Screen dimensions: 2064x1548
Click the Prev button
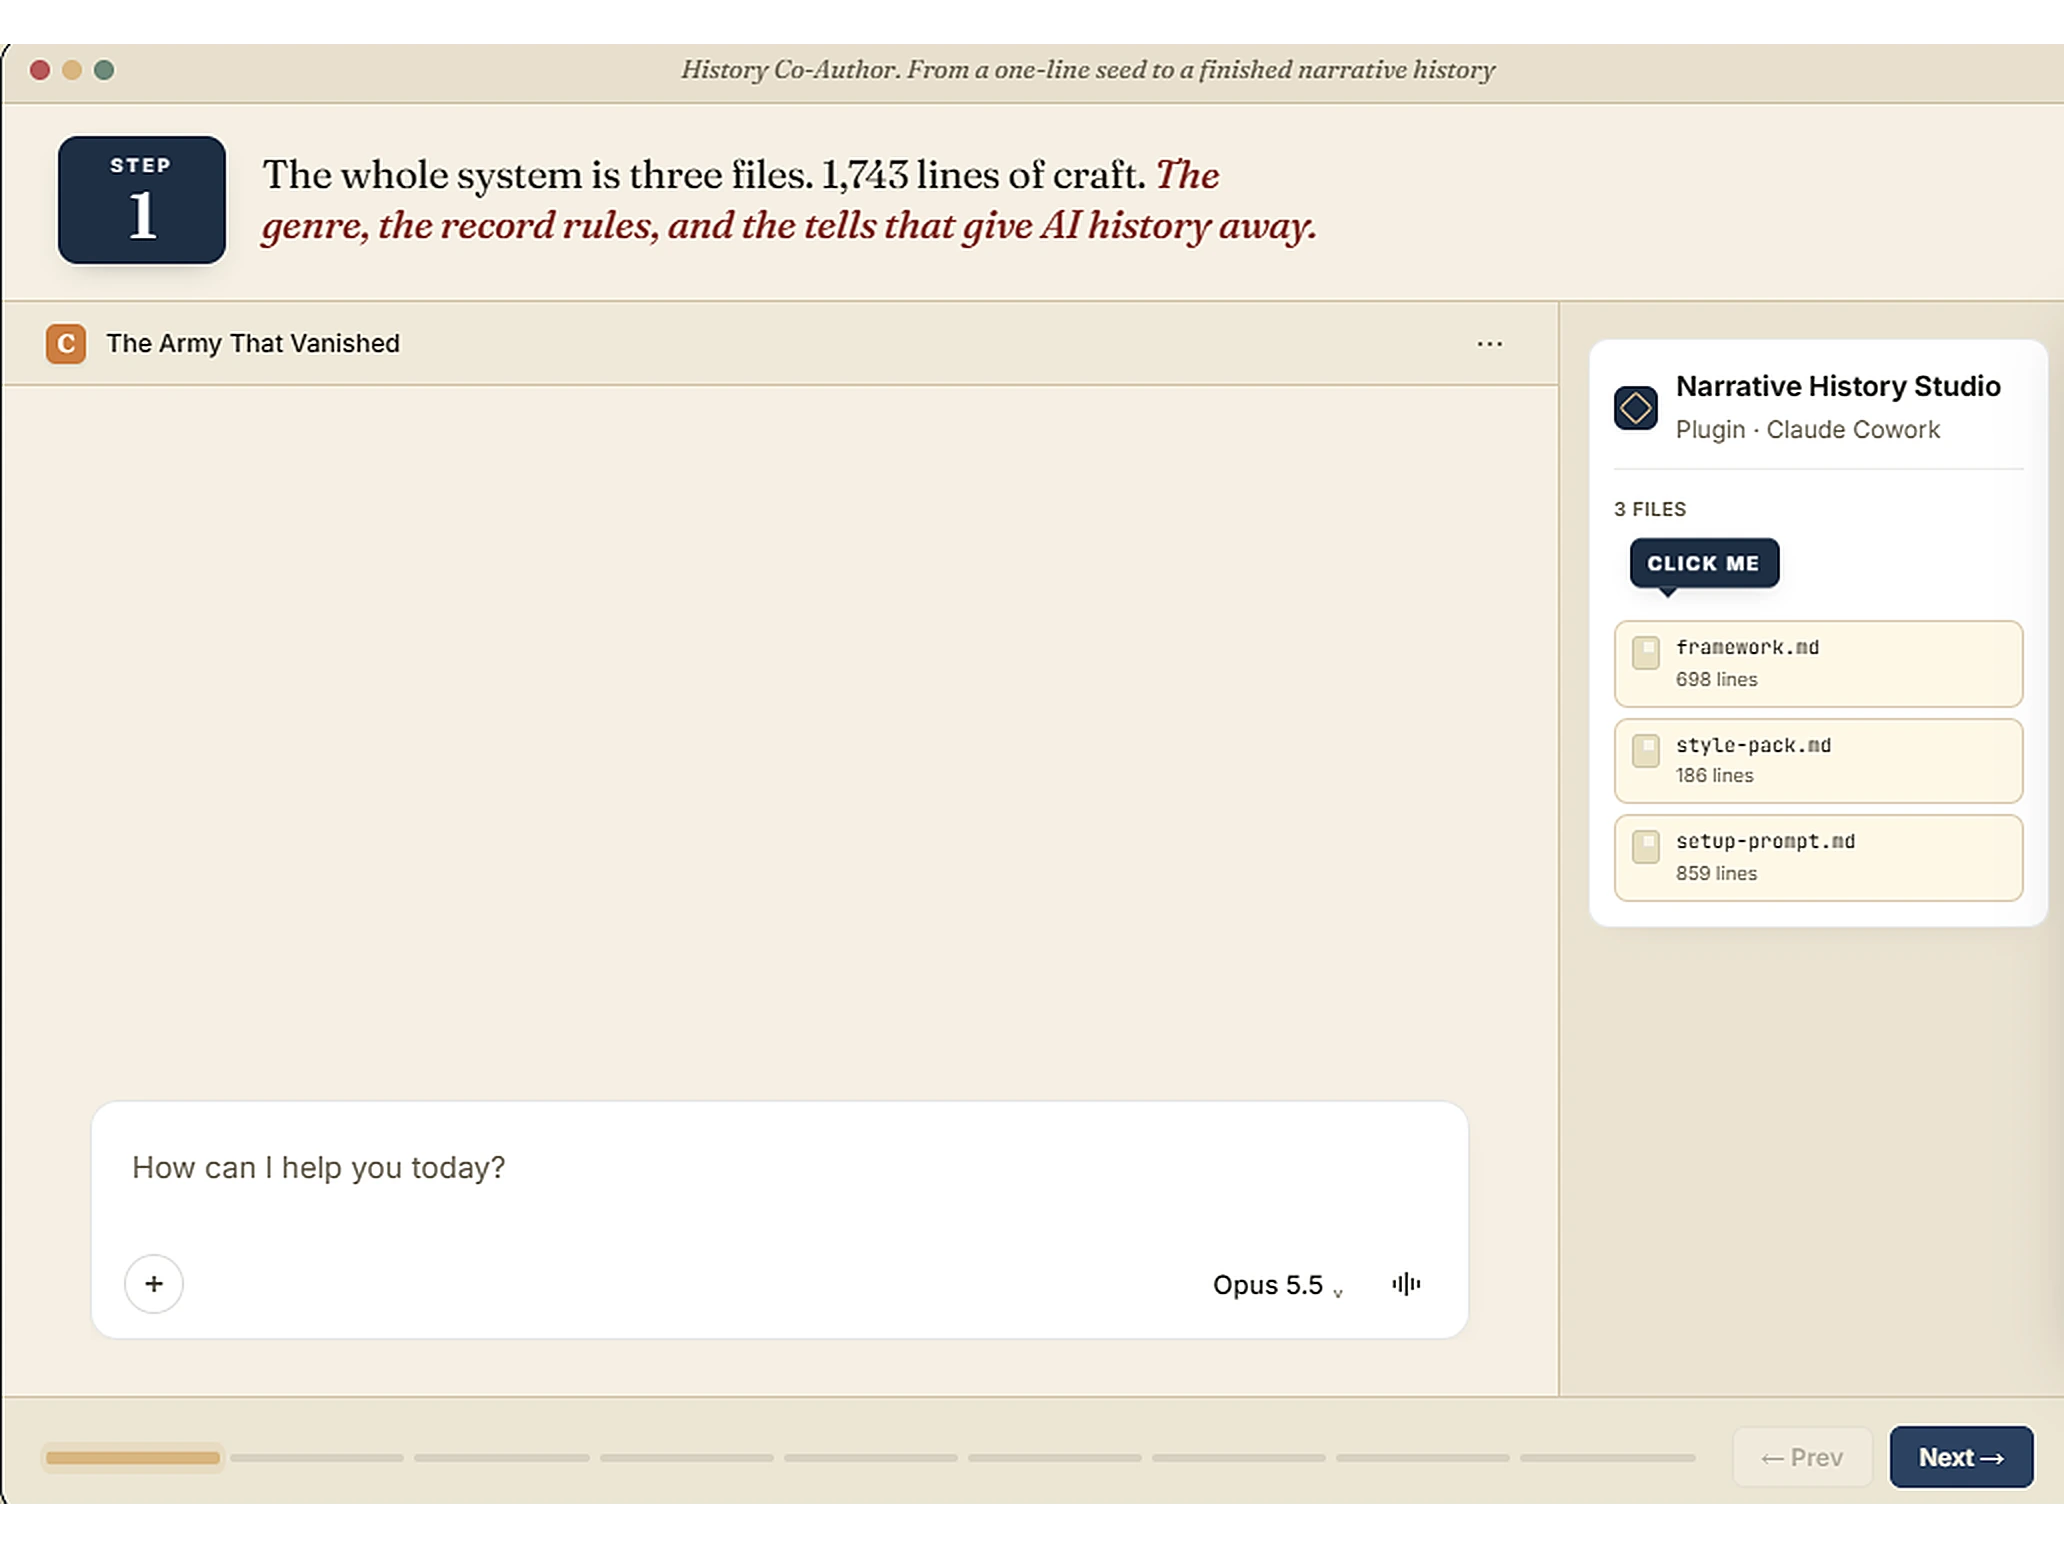[x=1801, y=1456]
